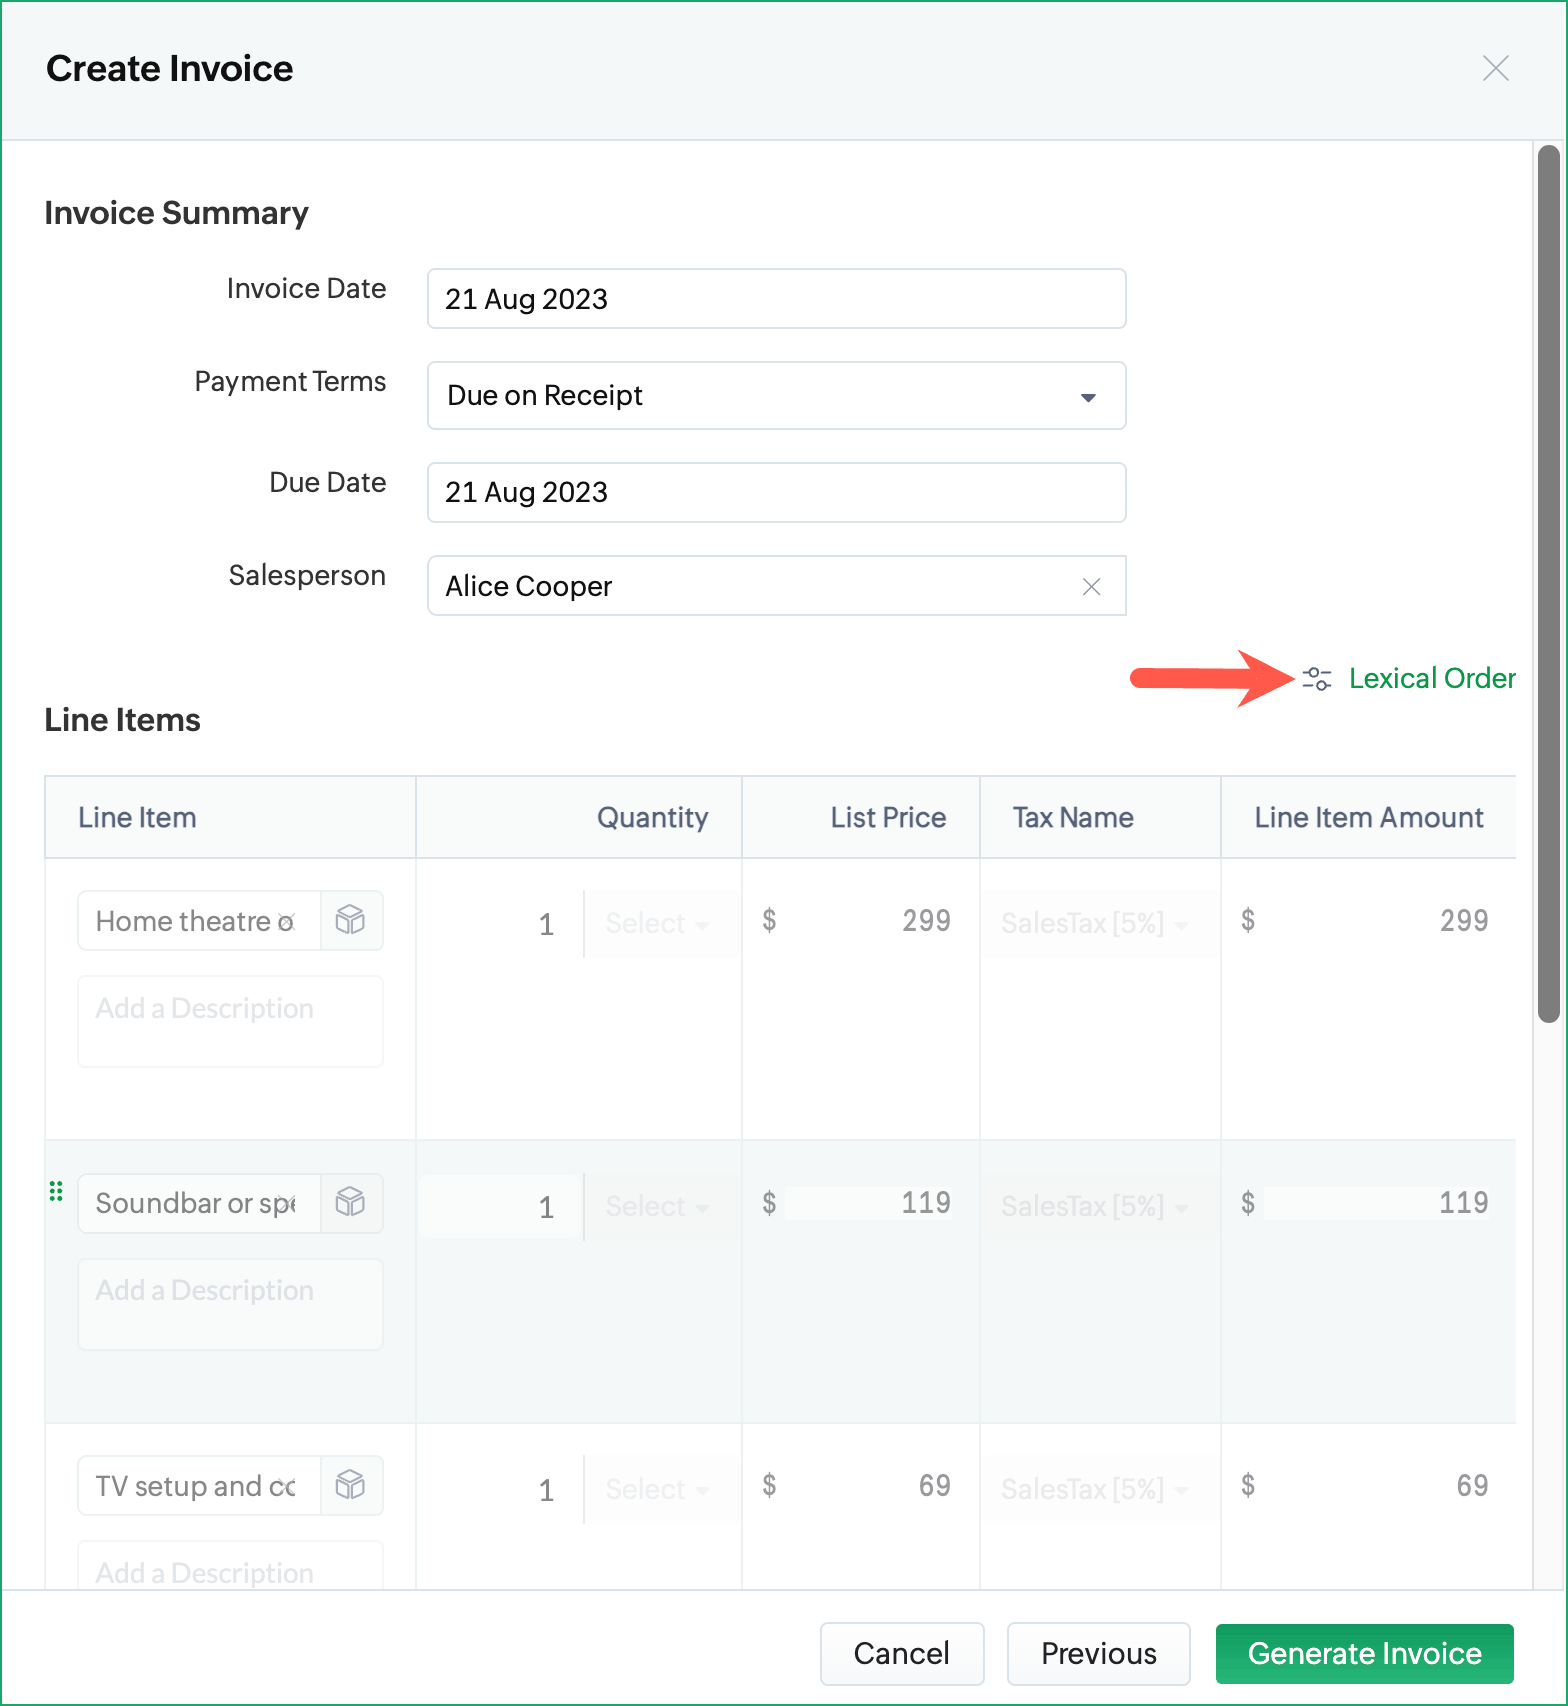Add a description for Soundbar item
Image resolution: width=1568 pixels, height=1706 pixels.
pos(230,1304)
